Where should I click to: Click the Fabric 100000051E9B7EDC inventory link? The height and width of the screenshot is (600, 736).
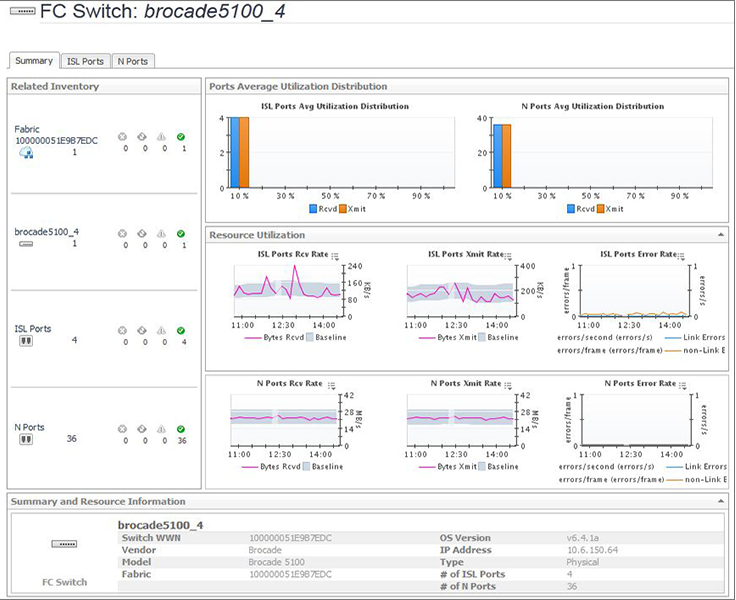56,135
